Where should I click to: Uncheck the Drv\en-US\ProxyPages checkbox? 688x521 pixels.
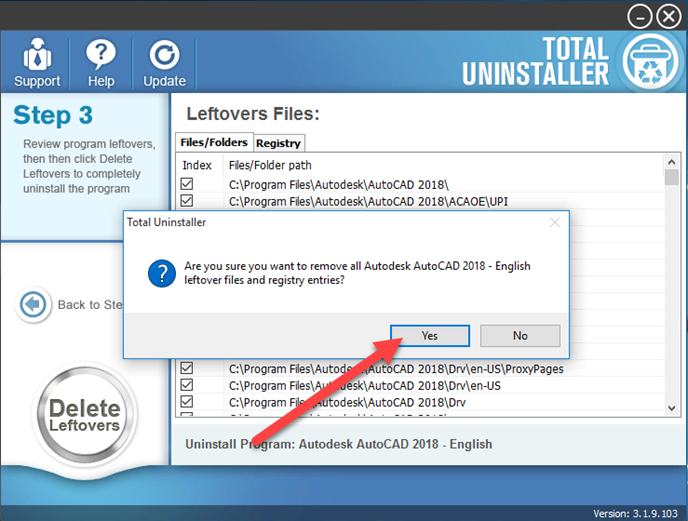187,368
